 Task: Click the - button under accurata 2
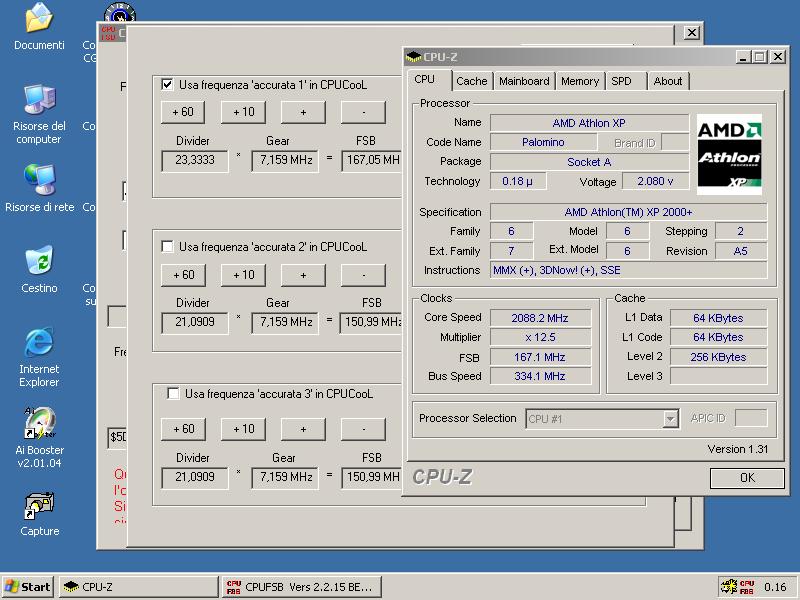pos(363,275)
